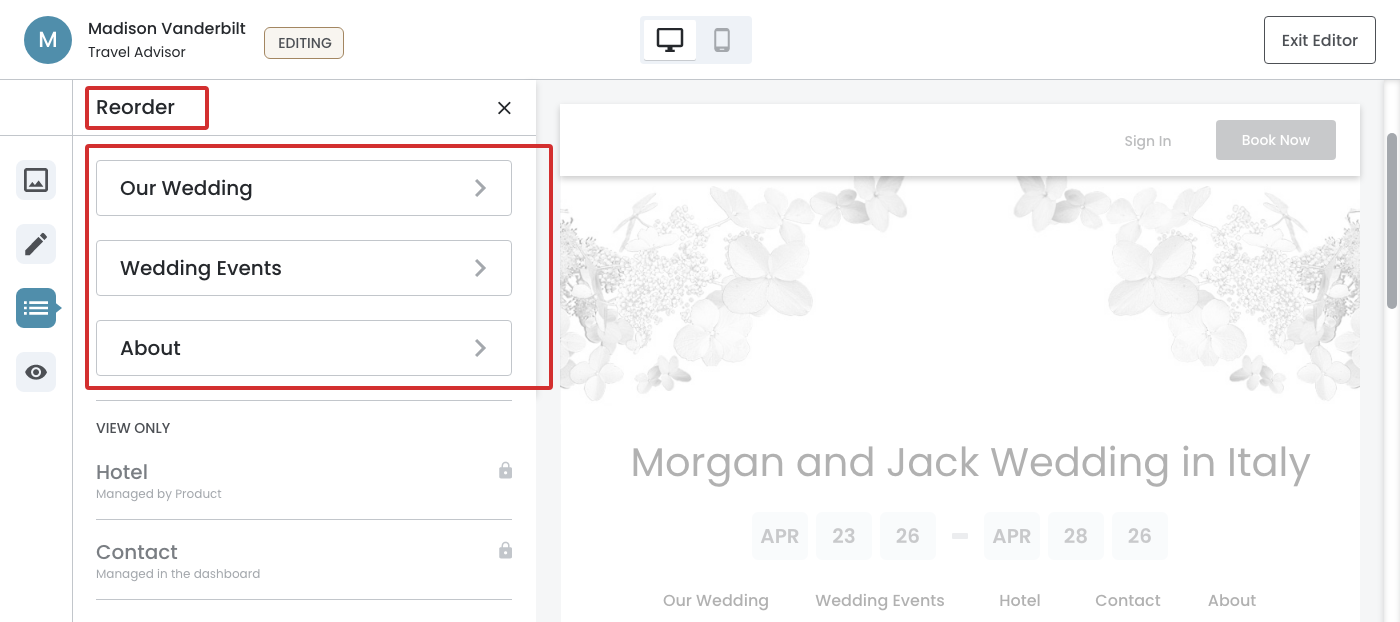
Task: Click the lock icon beside Contact
Action: [x=505, y=550]
